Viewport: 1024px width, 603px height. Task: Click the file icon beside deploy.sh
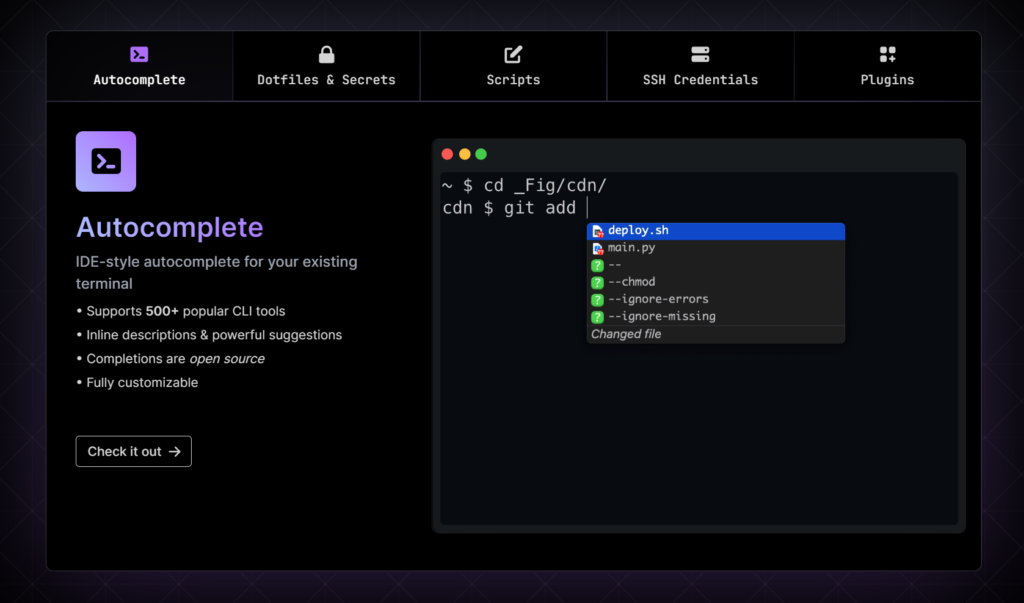point(597,231)
